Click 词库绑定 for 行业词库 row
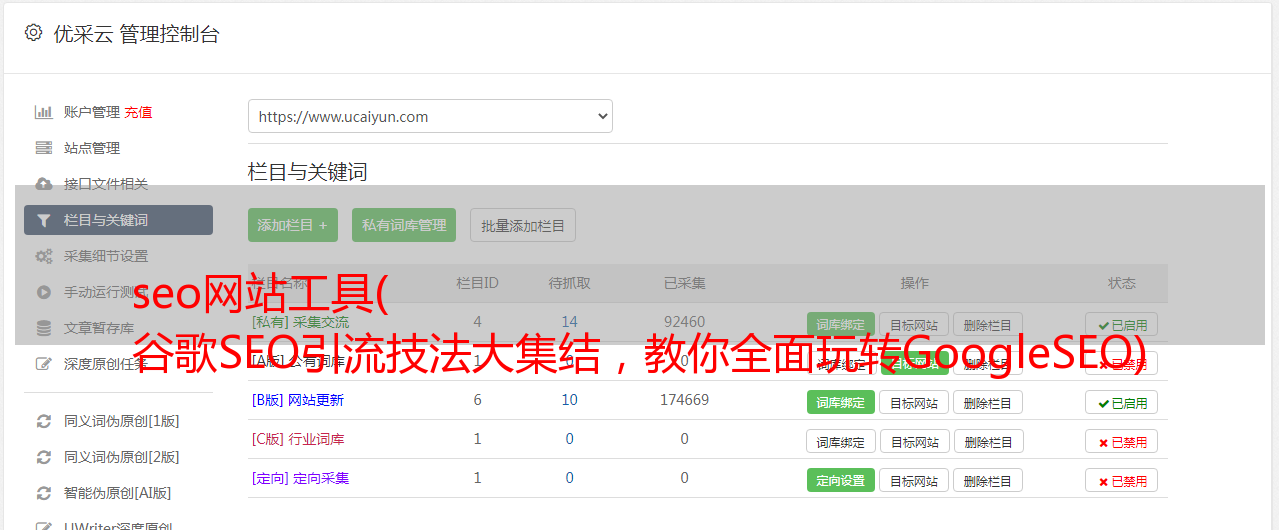 (x=841, y=441)
